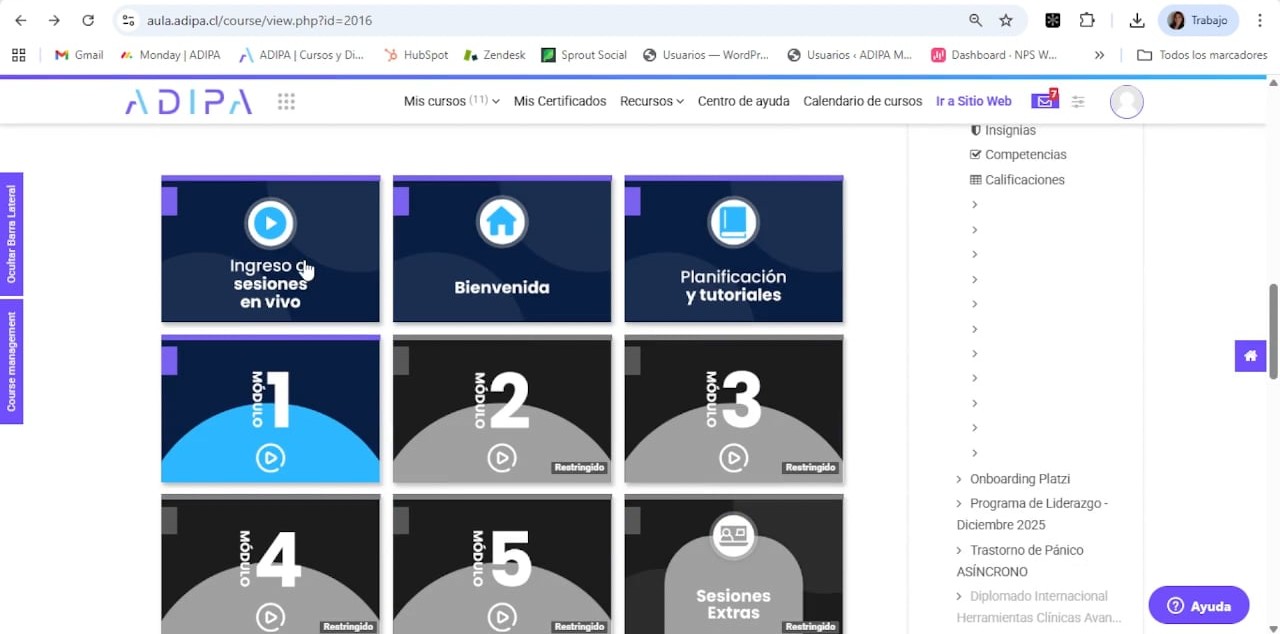Expand the Recursos dropdown menu
The width and height of the screenshot is (1280, 634).
click(x=651, y=101)
